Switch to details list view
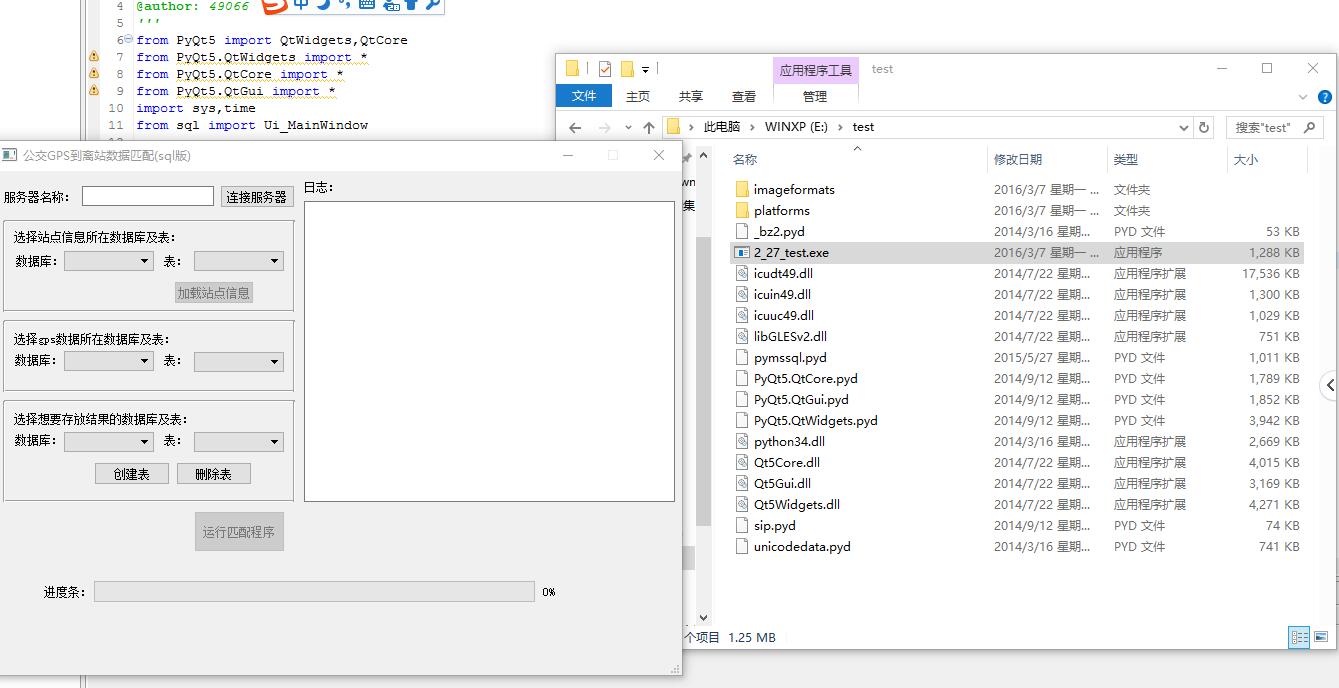The image size is (1339, 688). tap(1299, 637)
